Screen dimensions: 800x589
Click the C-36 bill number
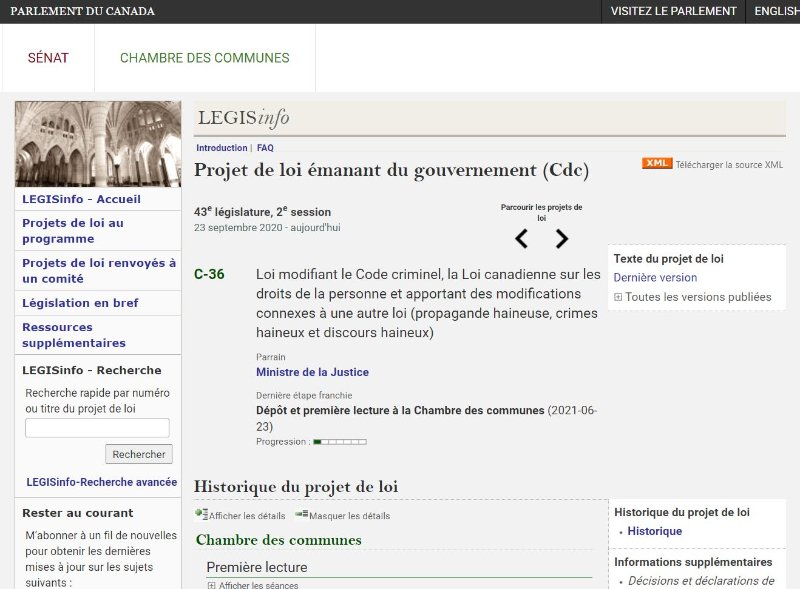(209, 274)
